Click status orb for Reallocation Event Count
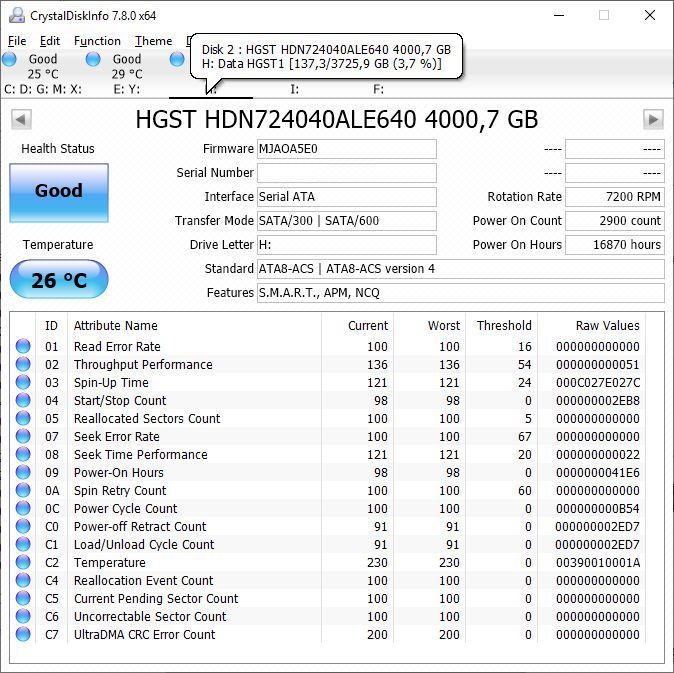The image size is (674, 673). [23, 580]
